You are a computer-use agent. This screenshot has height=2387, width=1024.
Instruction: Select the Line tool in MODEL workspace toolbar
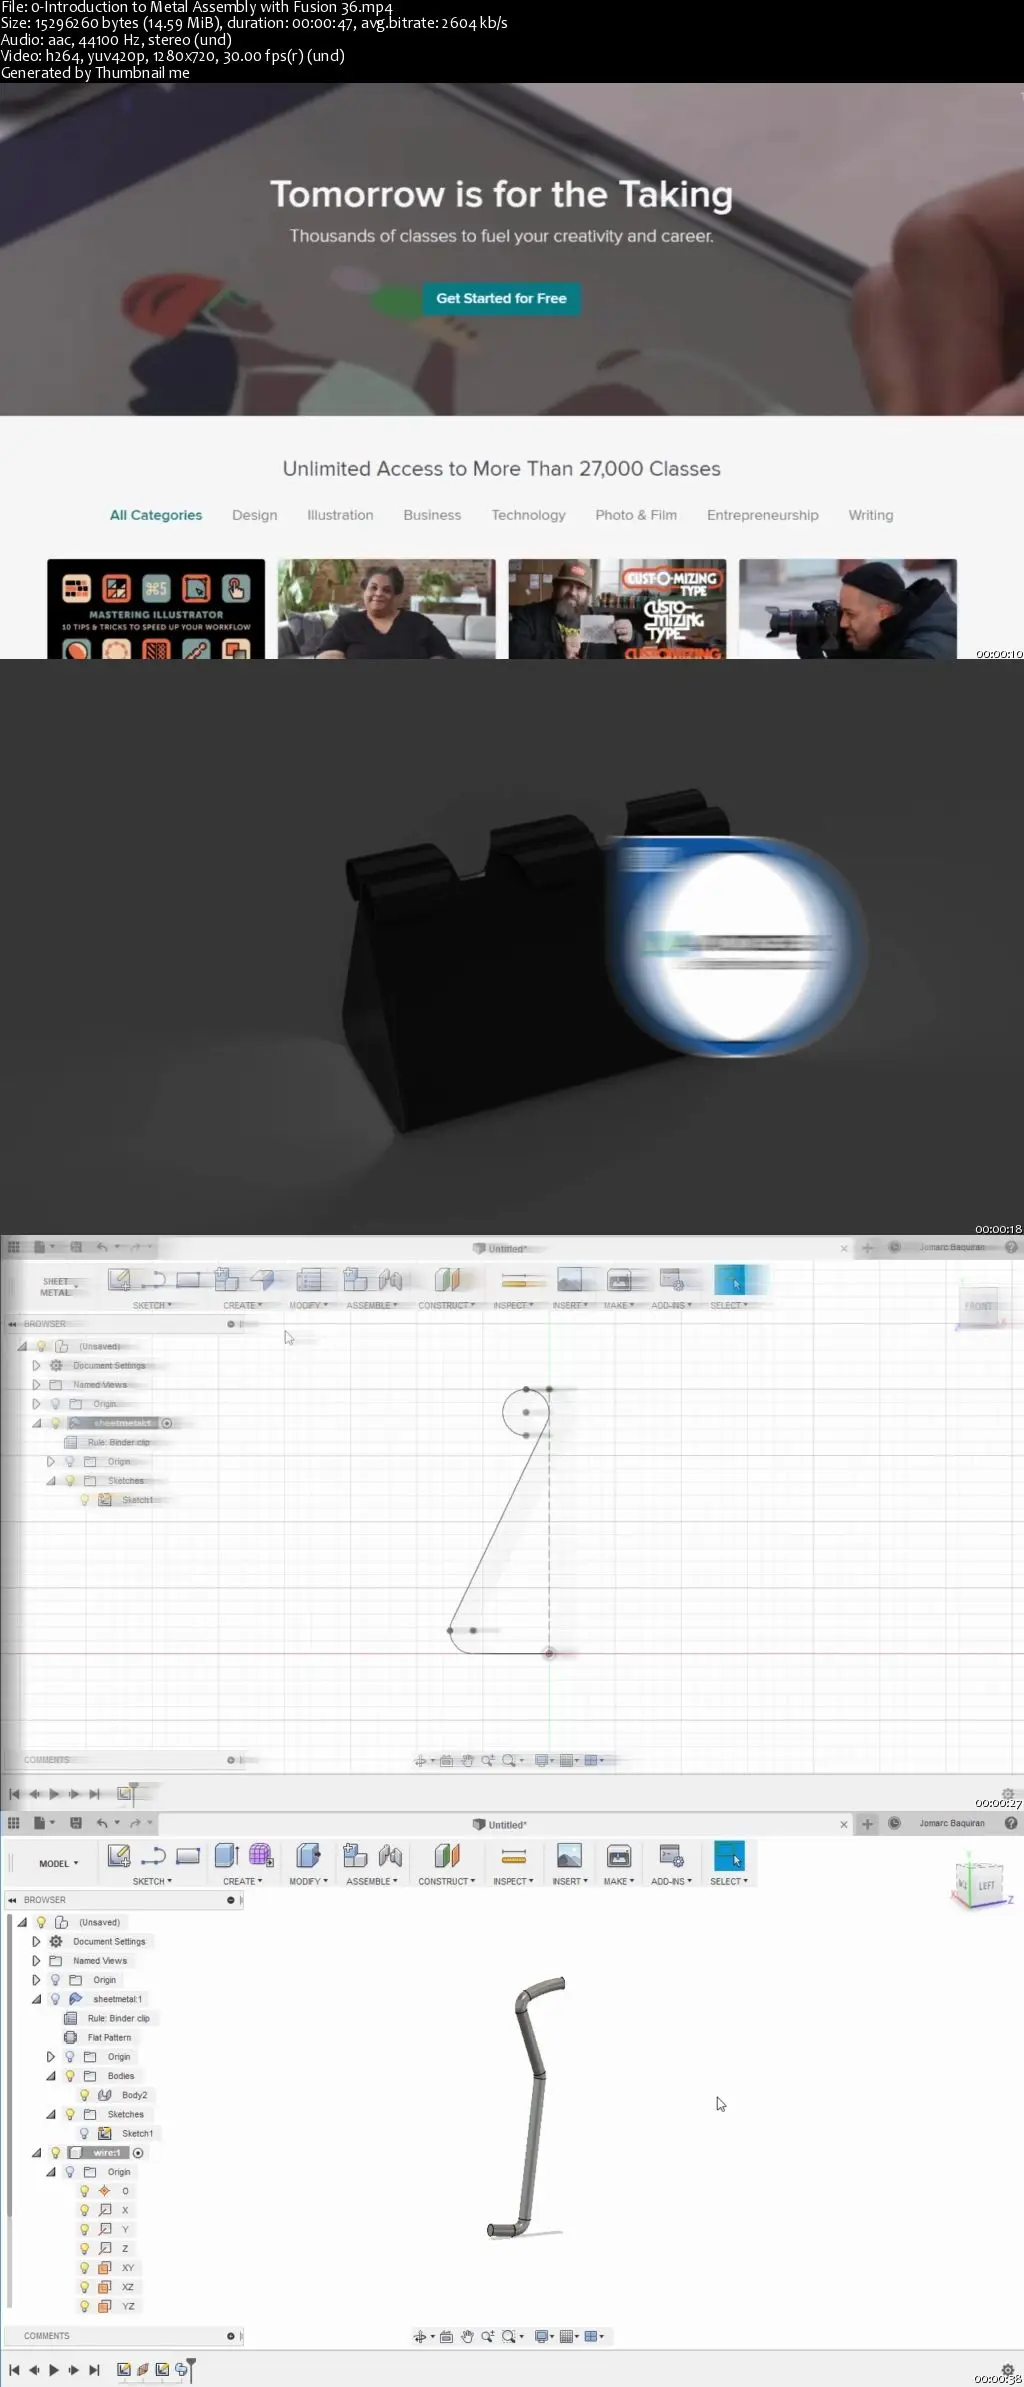153,1856
